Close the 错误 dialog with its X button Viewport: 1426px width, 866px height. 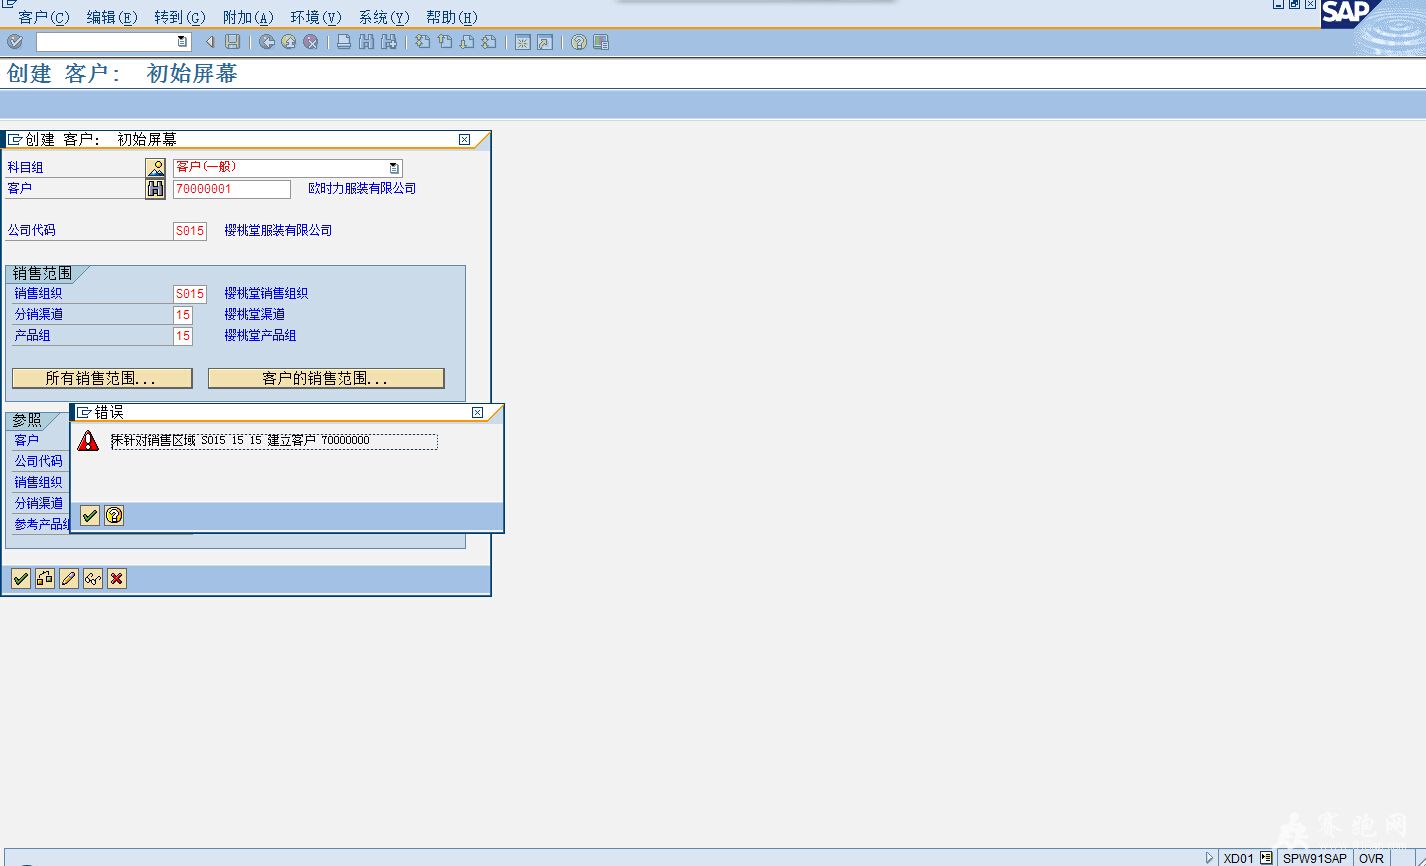(x=477, y=412)
